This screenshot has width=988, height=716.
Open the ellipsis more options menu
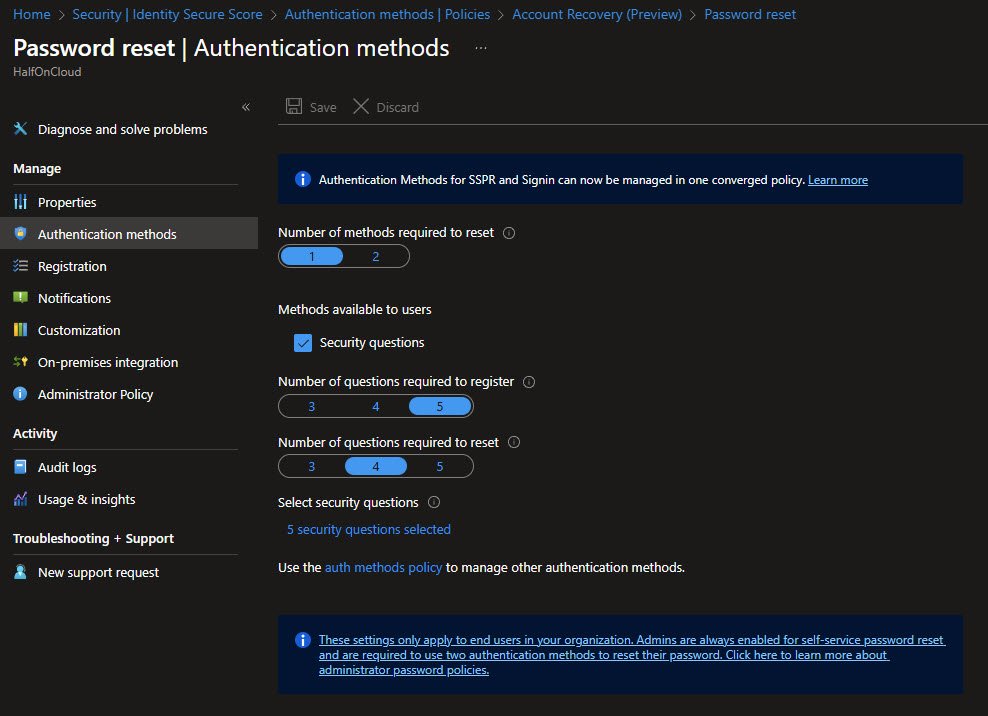click(x=481, y=48)
